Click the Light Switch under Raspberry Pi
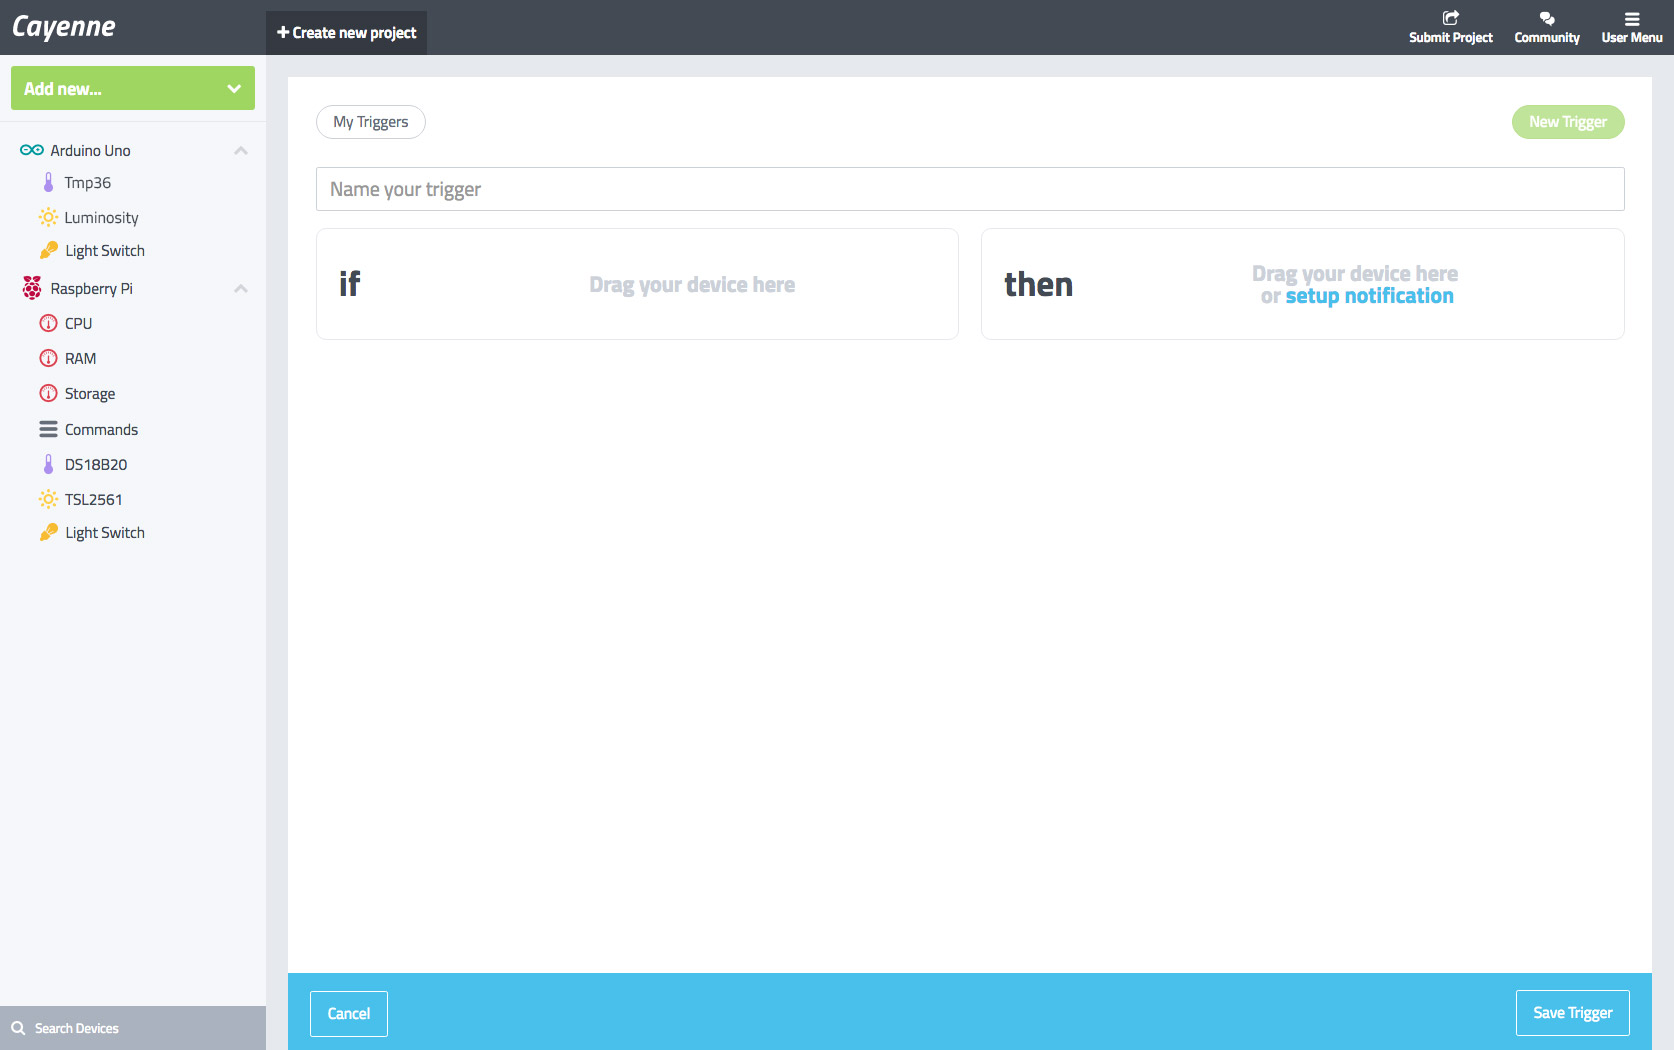 (x=104, y=532)
